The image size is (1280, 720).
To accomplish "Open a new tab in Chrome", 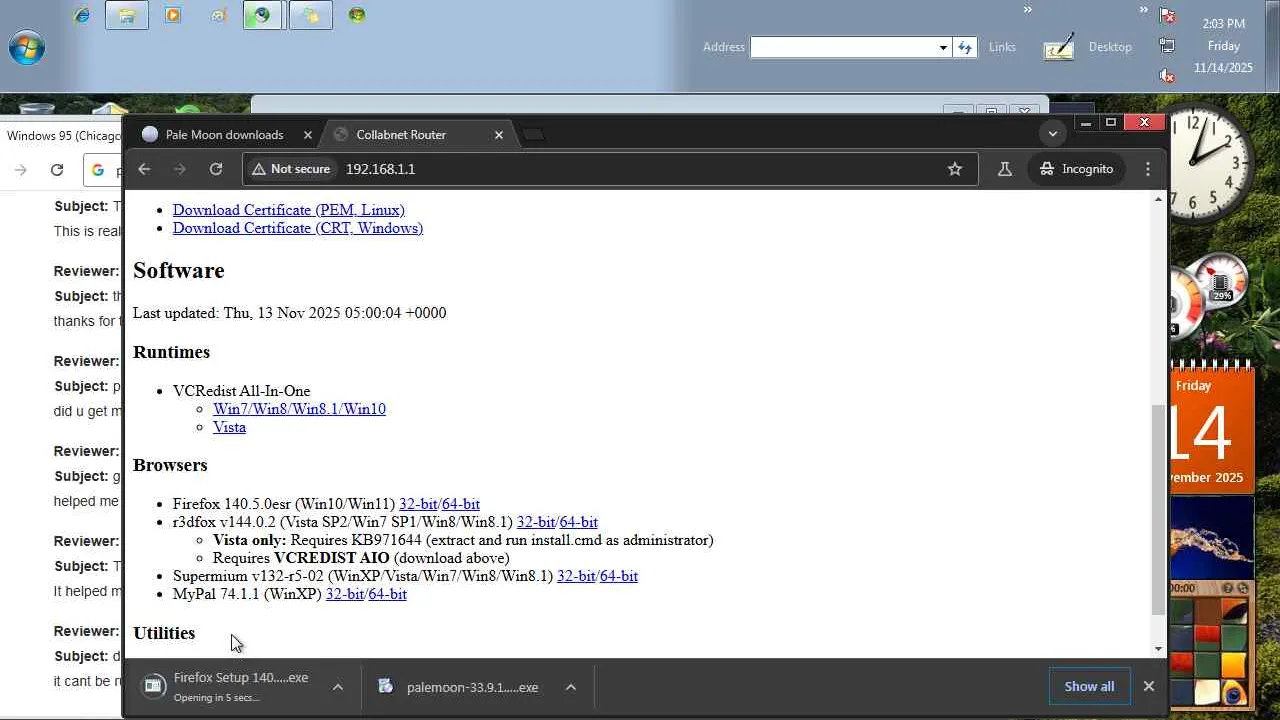I will tap(534, 135).
